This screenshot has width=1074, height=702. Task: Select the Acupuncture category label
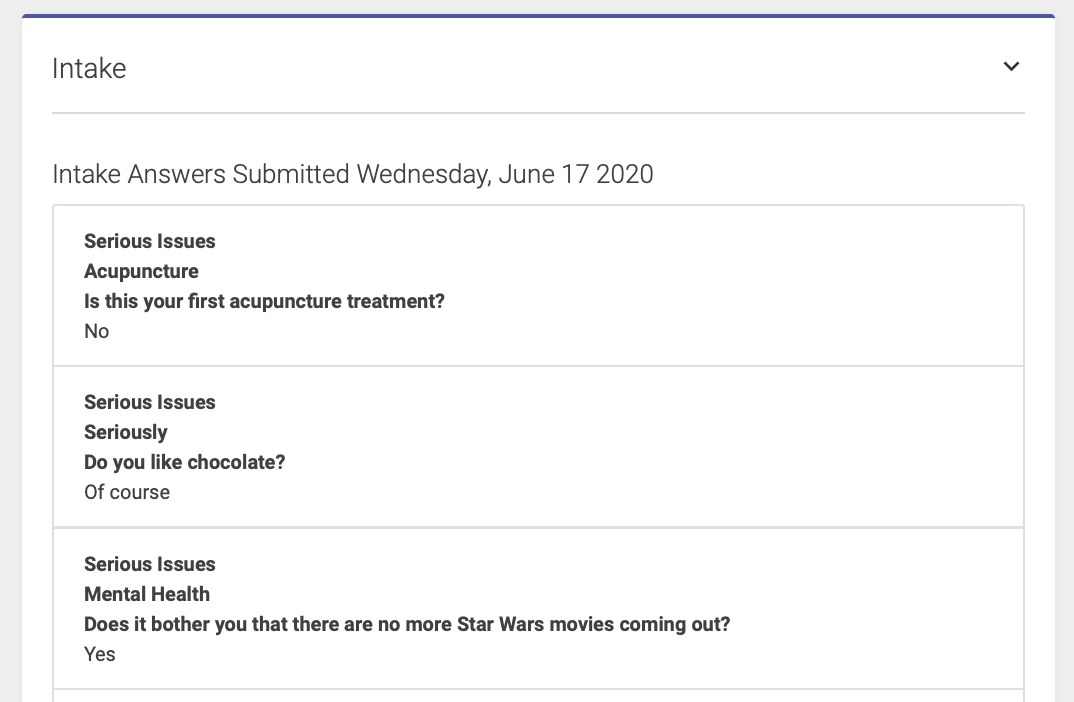[x=141, y=271]
